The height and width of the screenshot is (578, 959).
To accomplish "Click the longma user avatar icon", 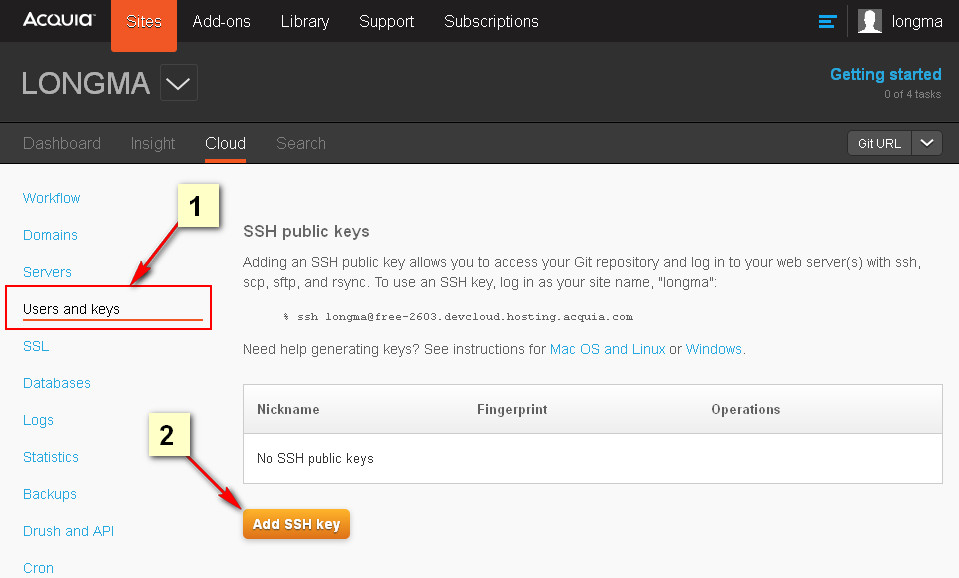I will [x=870, y=21].
